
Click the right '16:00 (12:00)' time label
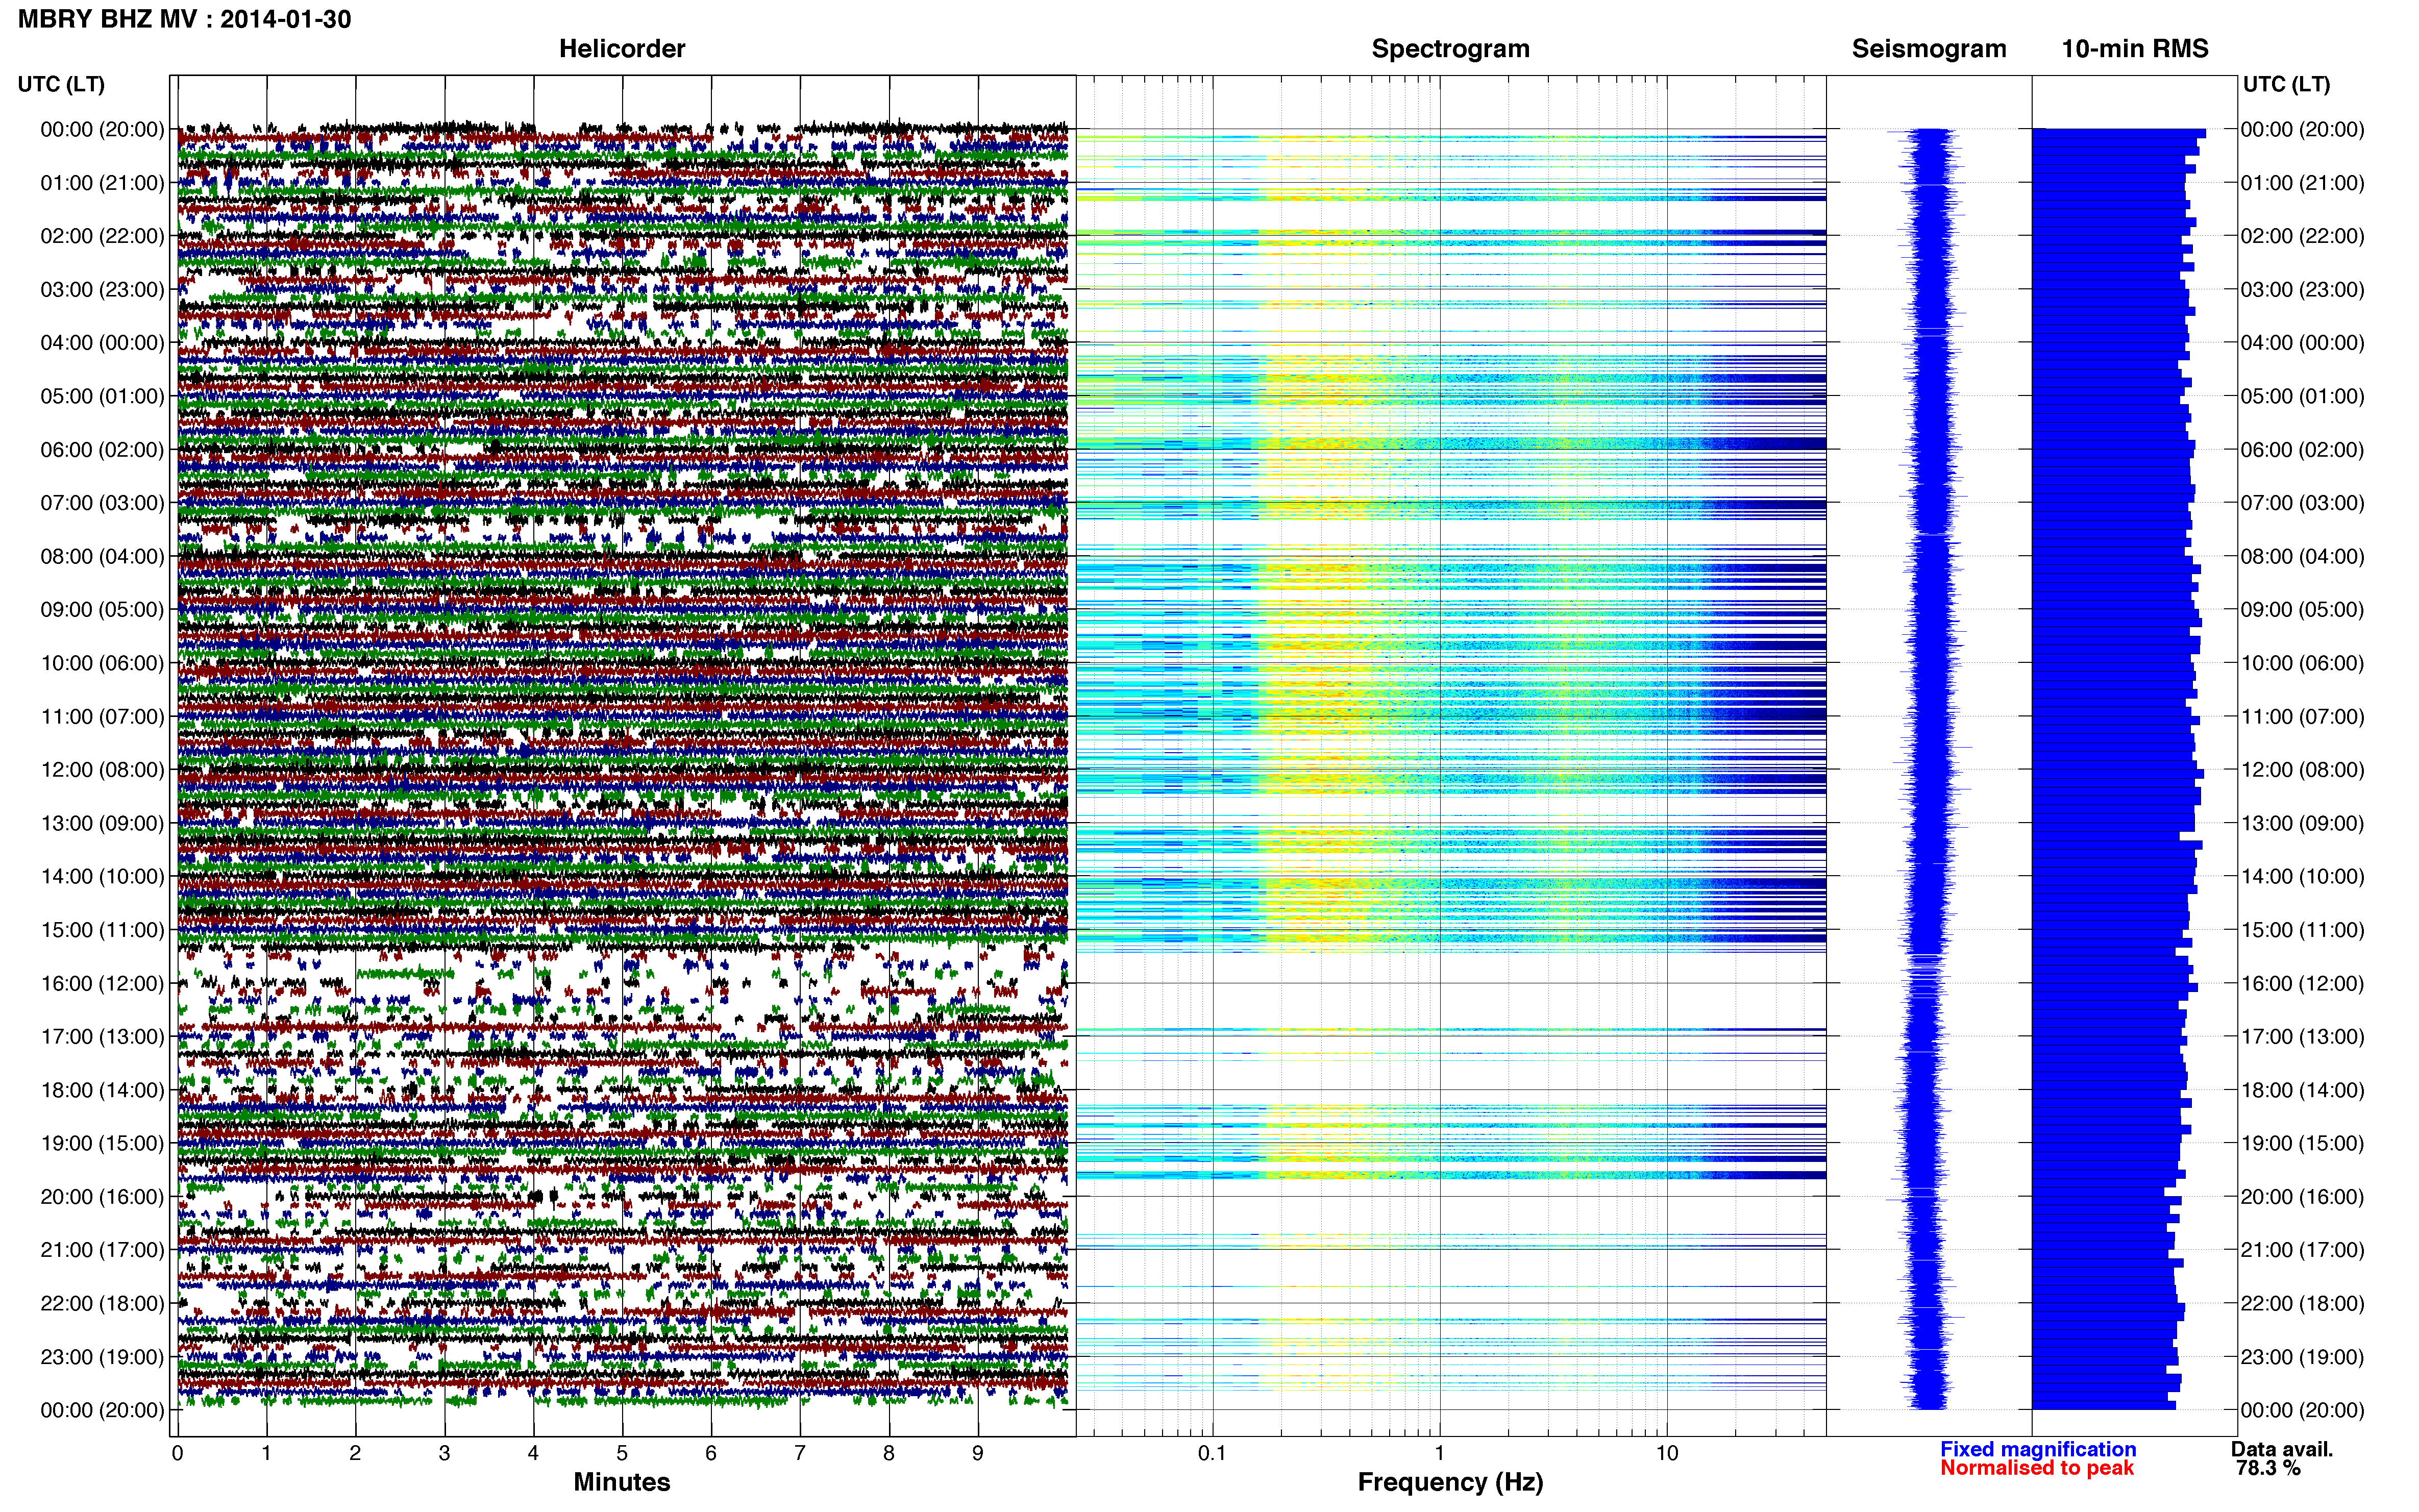point(2302,983)
